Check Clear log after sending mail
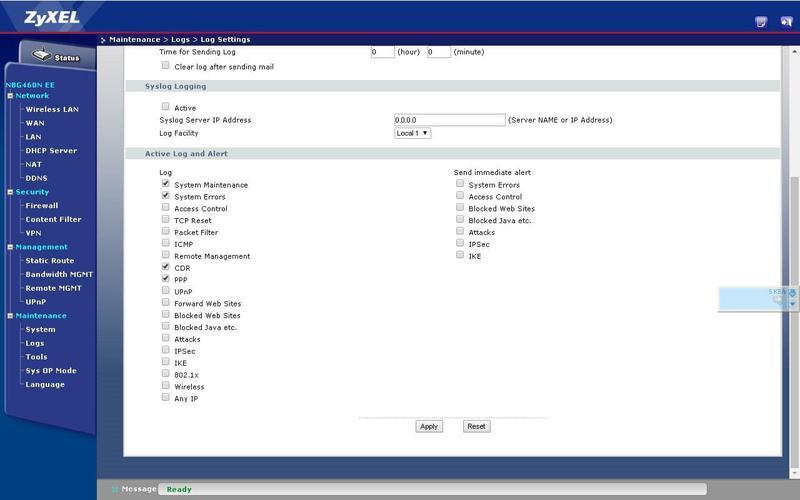Viewport: 800px width, 500px height. click(x=166, y=66)
